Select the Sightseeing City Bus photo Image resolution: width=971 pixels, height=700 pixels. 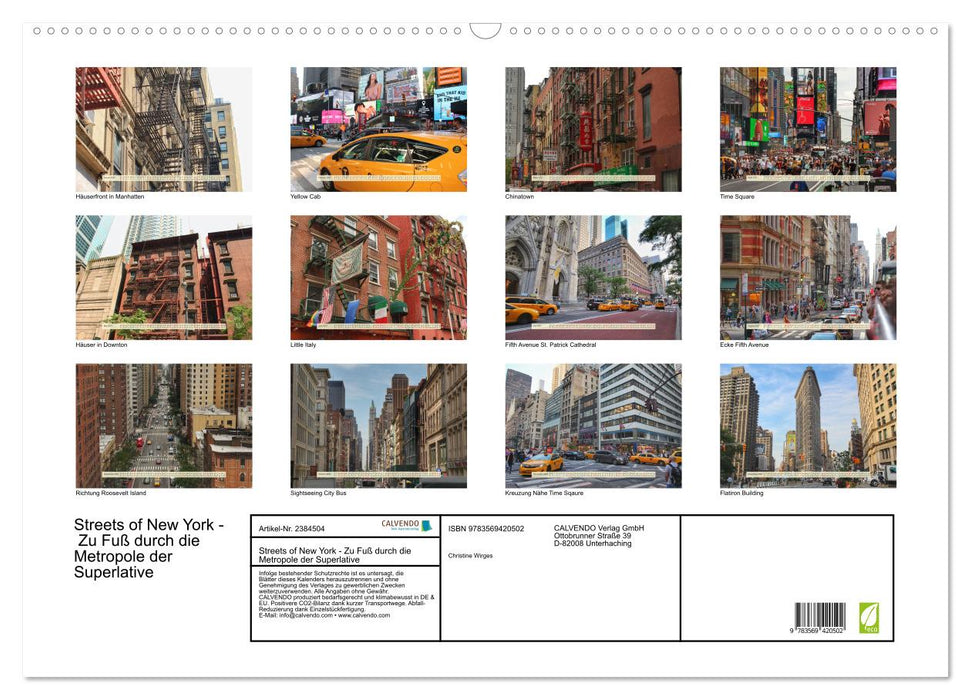378,426
